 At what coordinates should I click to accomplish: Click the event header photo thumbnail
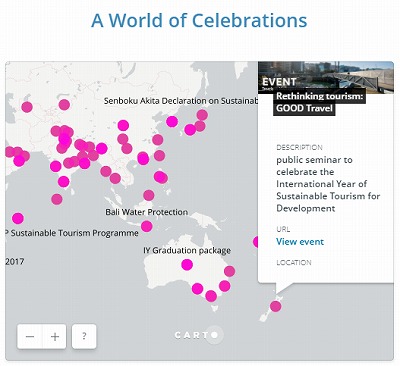326,77
